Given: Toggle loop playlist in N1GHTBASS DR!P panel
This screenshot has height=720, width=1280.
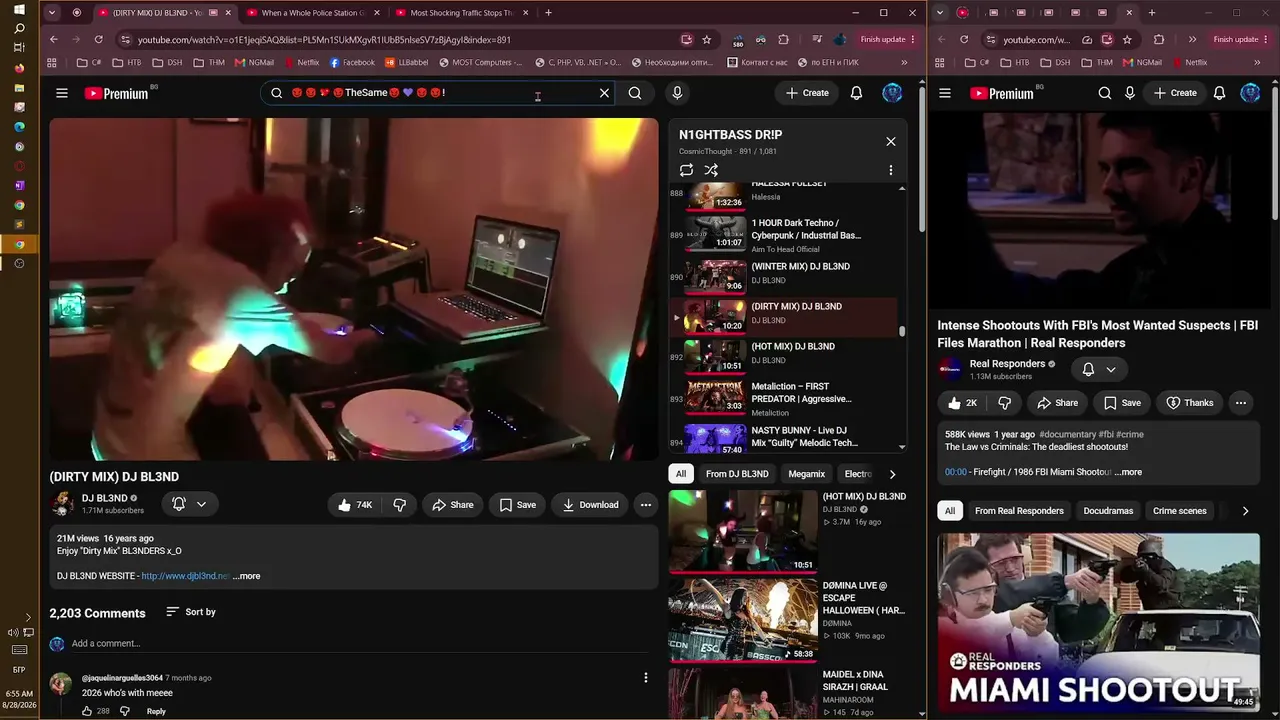Looking at the screenshot, I should pyautogui.click(x=686, y=170).
